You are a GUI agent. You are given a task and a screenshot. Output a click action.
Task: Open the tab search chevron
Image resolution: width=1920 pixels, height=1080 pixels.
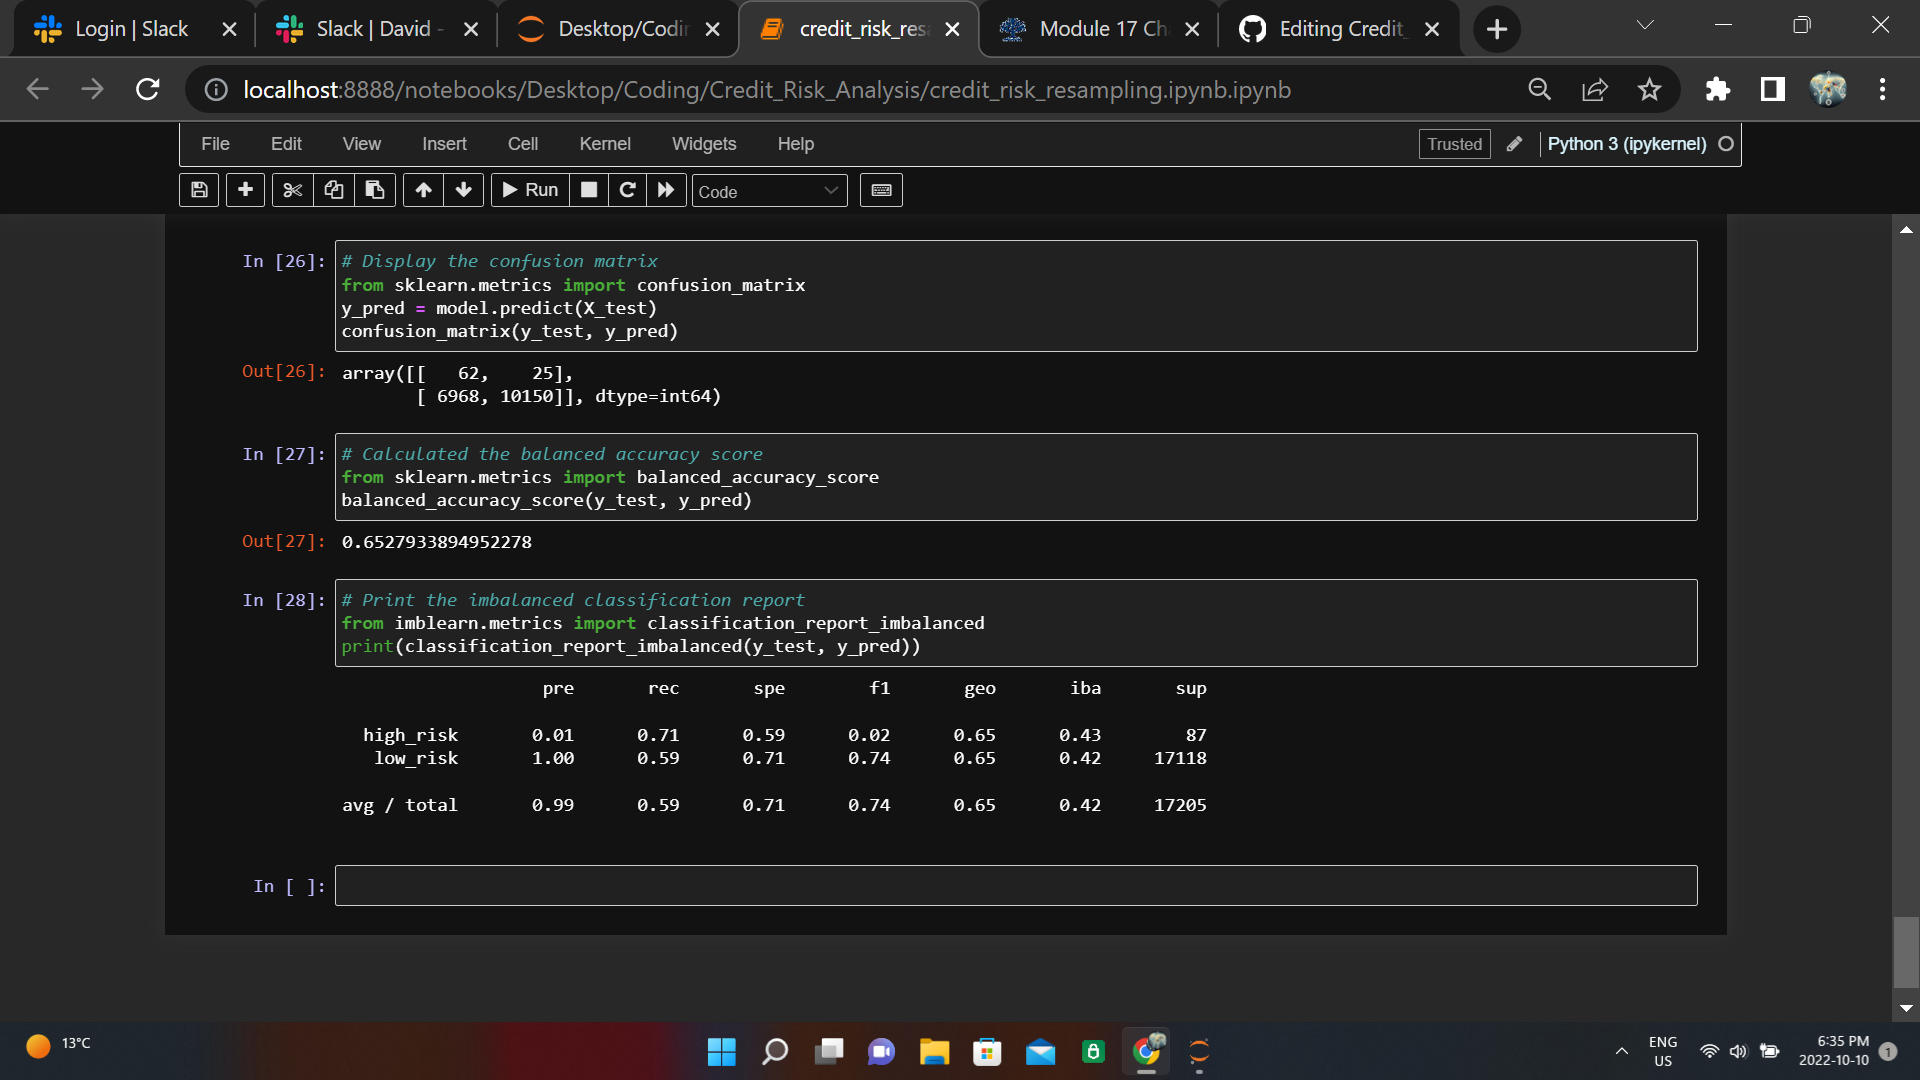pyautogui.click(x=1644, y=25)
